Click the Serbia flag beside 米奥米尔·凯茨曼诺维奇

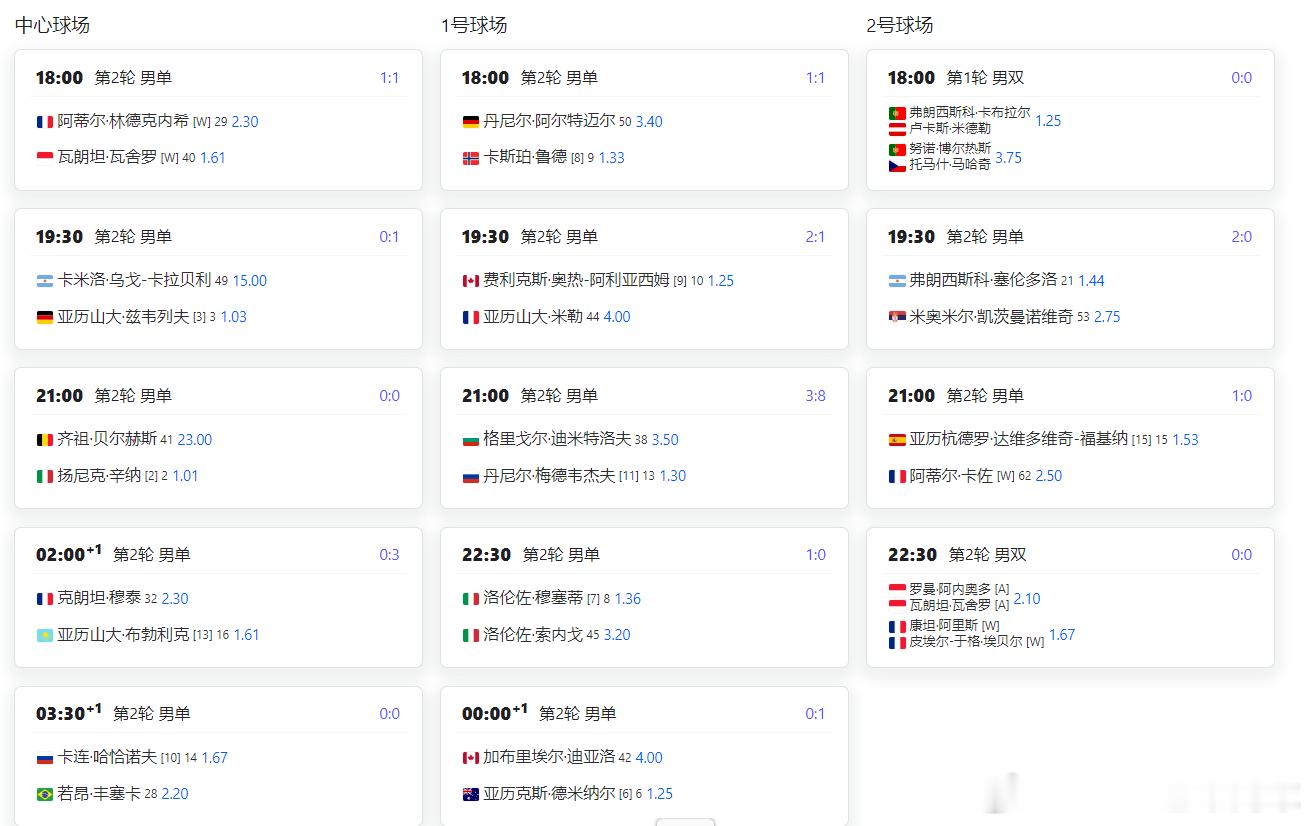[897, 317]
